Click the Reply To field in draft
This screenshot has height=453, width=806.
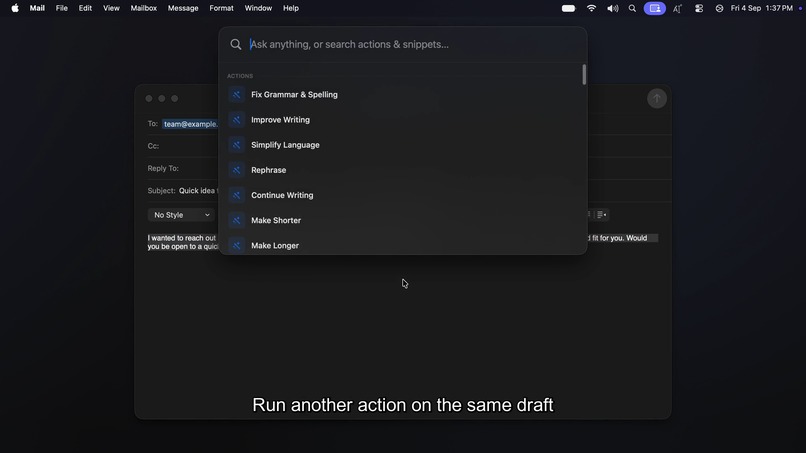[182, 168]
